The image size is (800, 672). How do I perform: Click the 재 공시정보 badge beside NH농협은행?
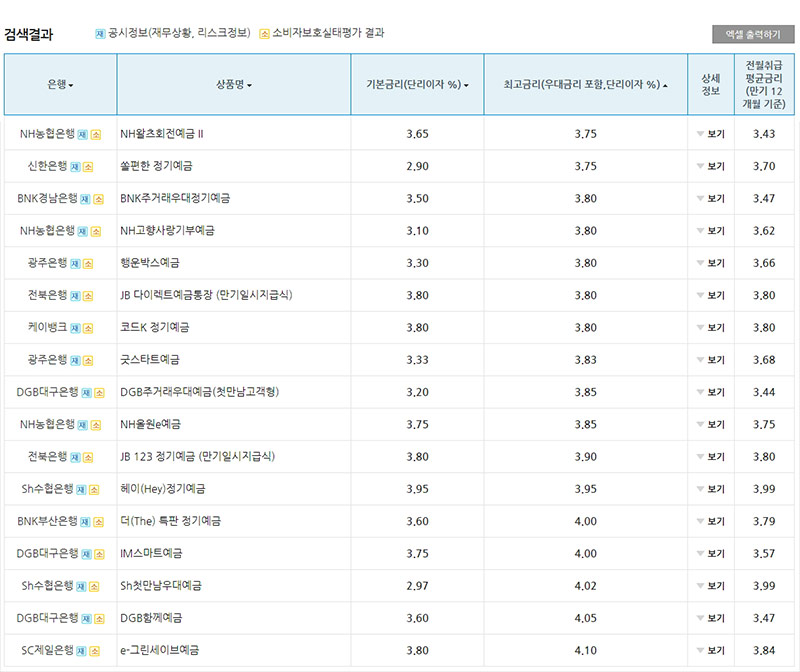[x=83, y=134]
